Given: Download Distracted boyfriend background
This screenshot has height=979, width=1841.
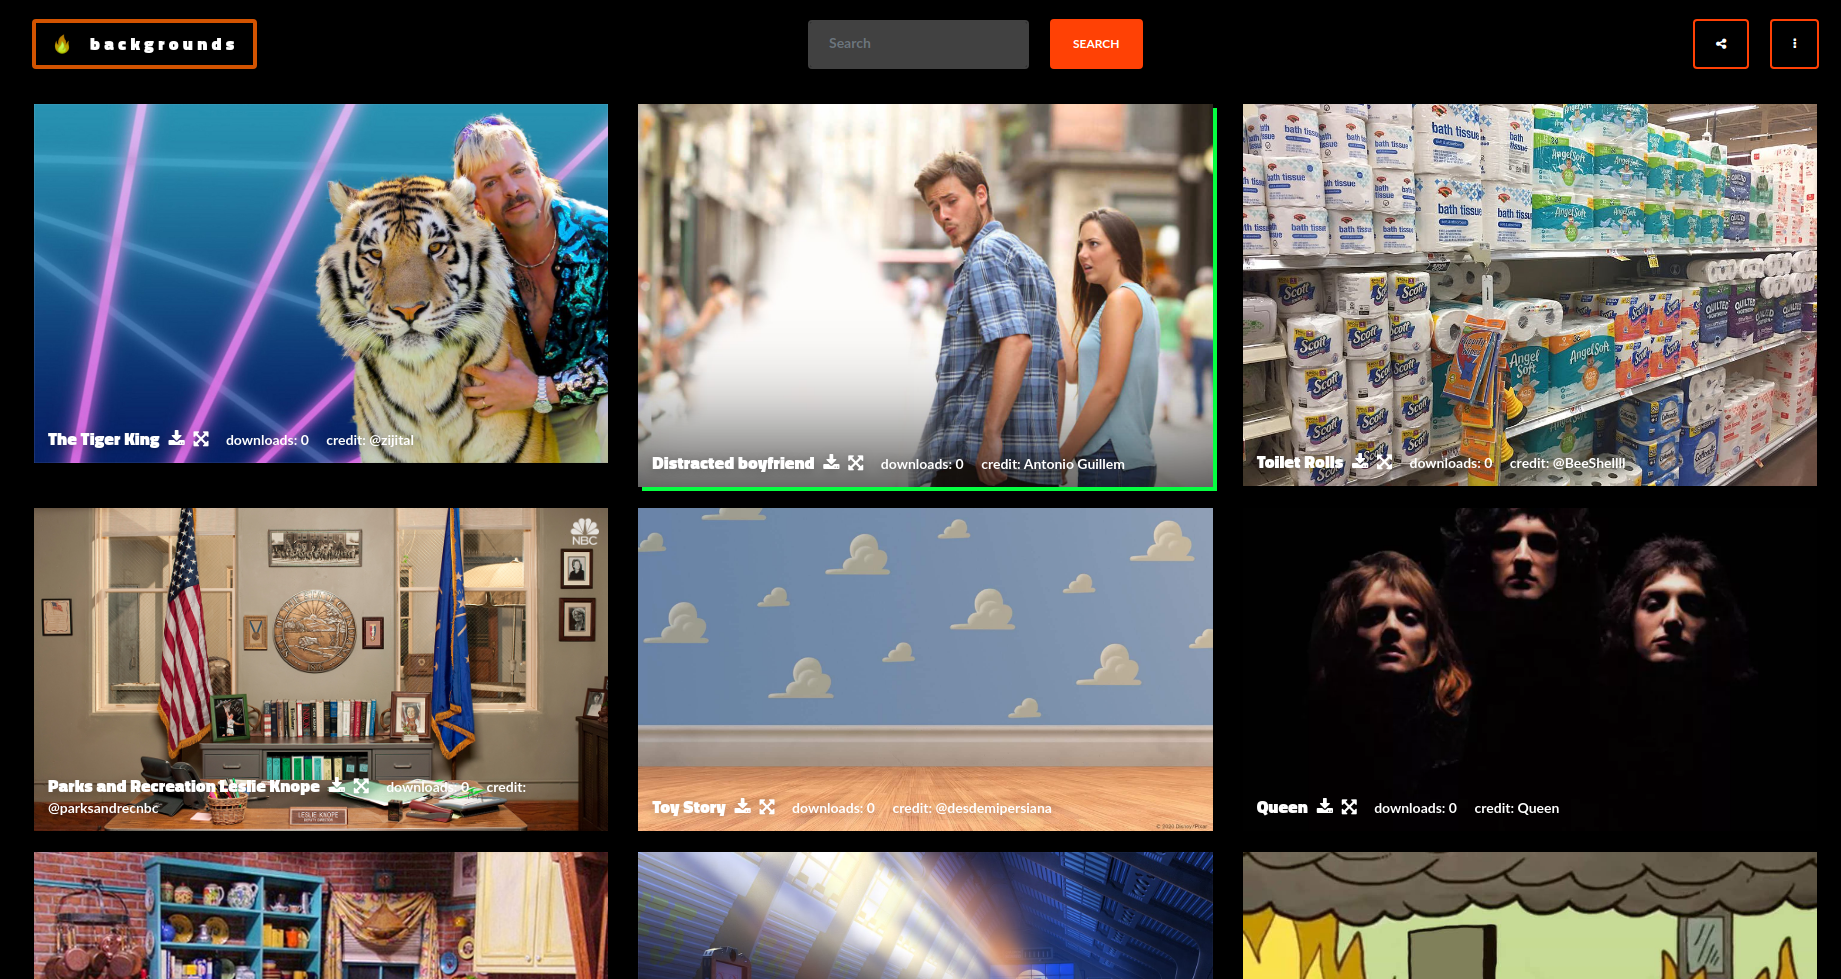Looking at the screenshot, I should click(831, 462).
